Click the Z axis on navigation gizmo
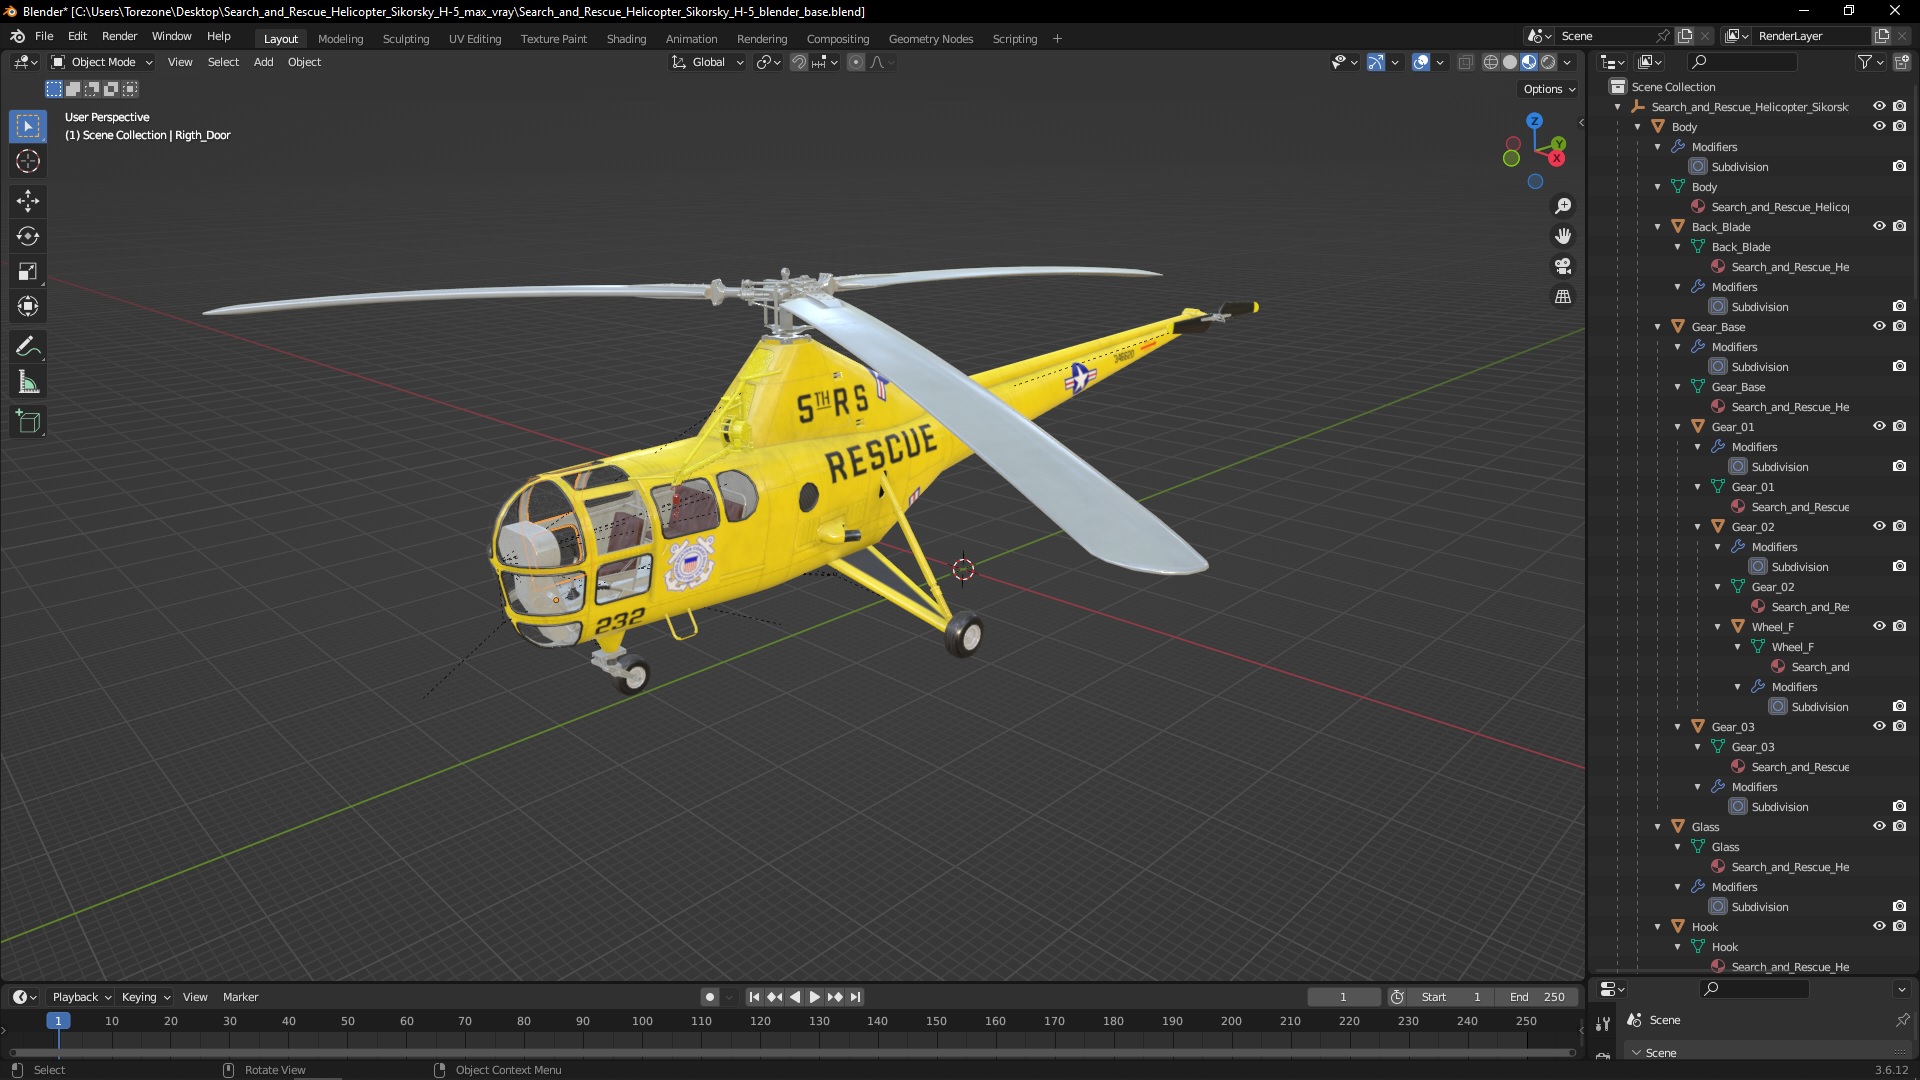Screen dimensions: 1920x1080 point(1534,121)
